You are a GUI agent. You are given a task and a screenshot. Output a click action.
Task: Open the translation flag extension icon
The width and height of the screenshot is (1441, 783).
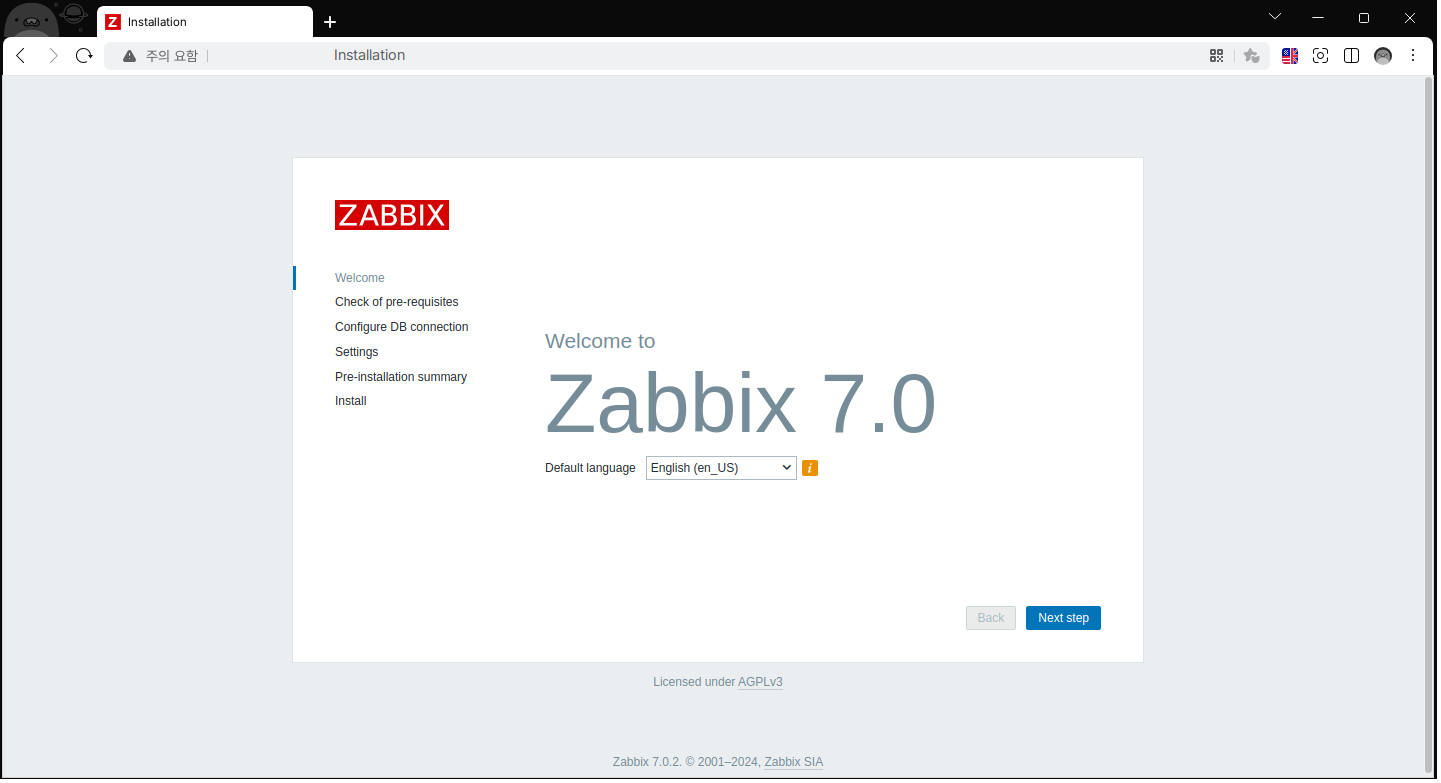(x=1290, y=56)
